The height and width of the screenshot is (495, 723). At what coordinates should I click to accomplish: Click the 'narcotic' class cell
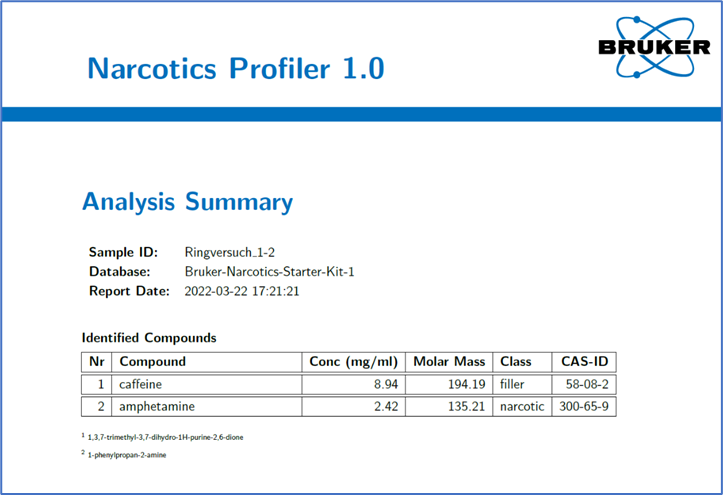[x=522, y=407]
